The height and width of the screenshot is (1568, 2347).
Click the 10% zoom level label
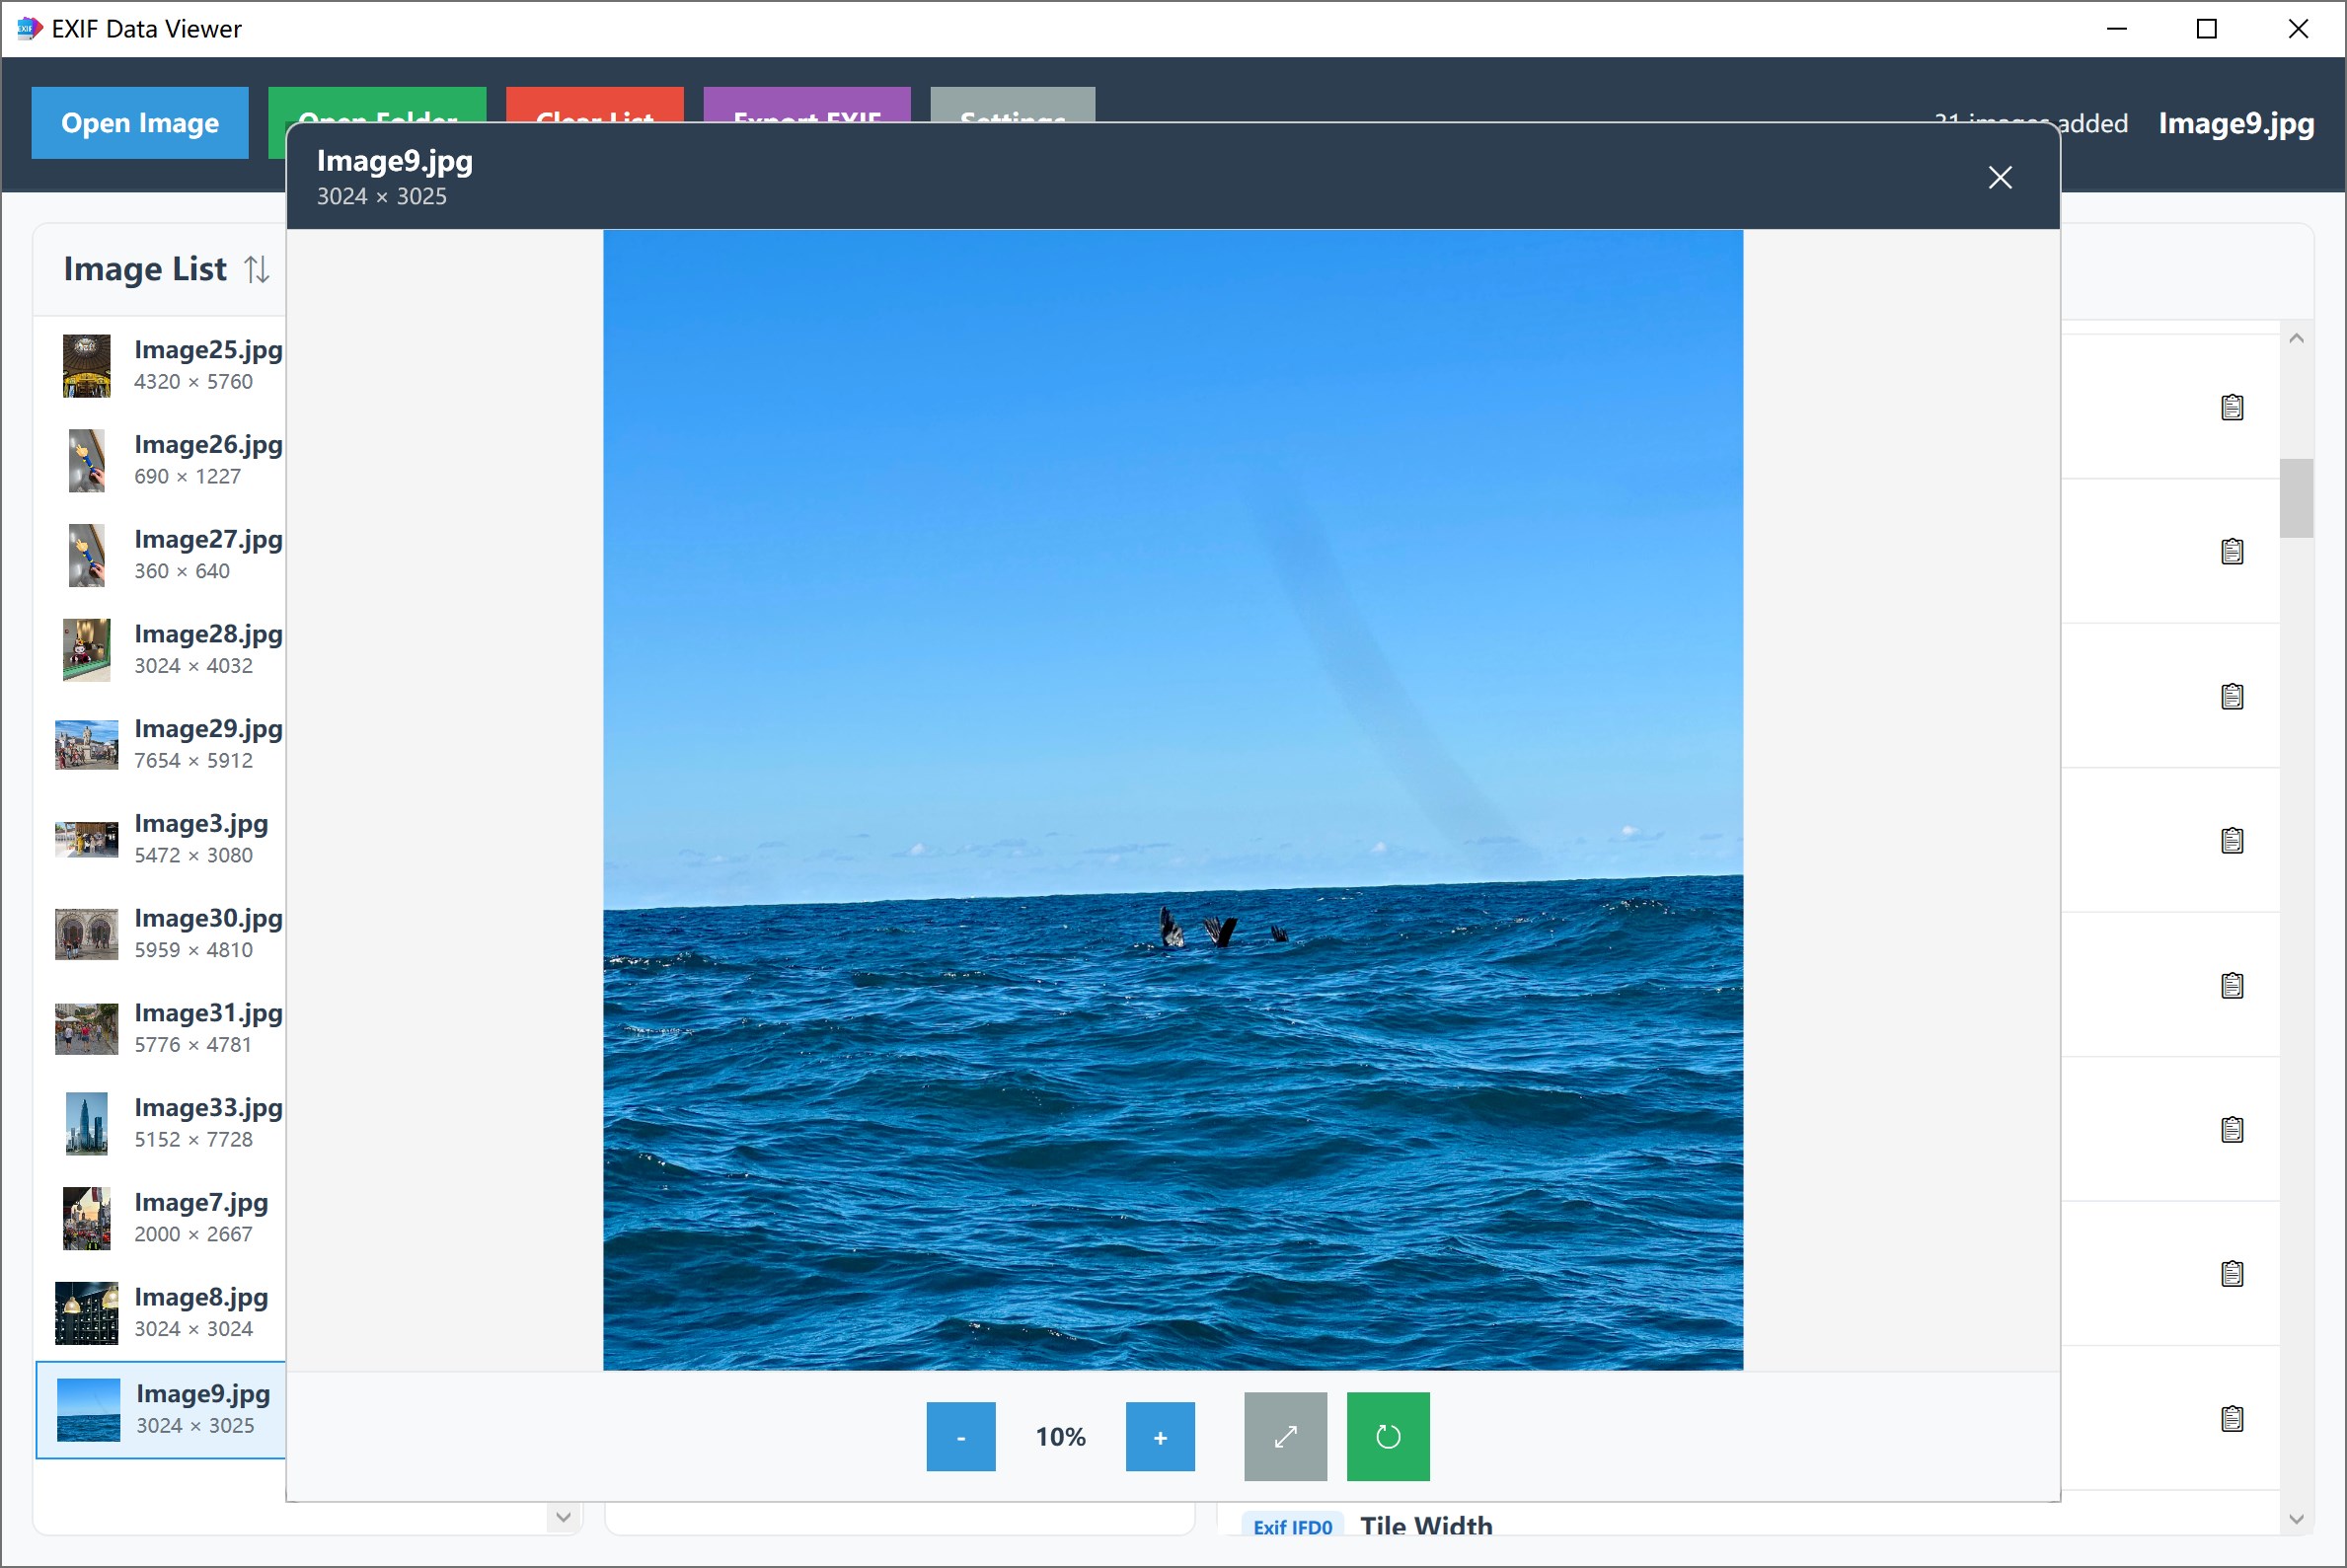coord(1060,1436)
